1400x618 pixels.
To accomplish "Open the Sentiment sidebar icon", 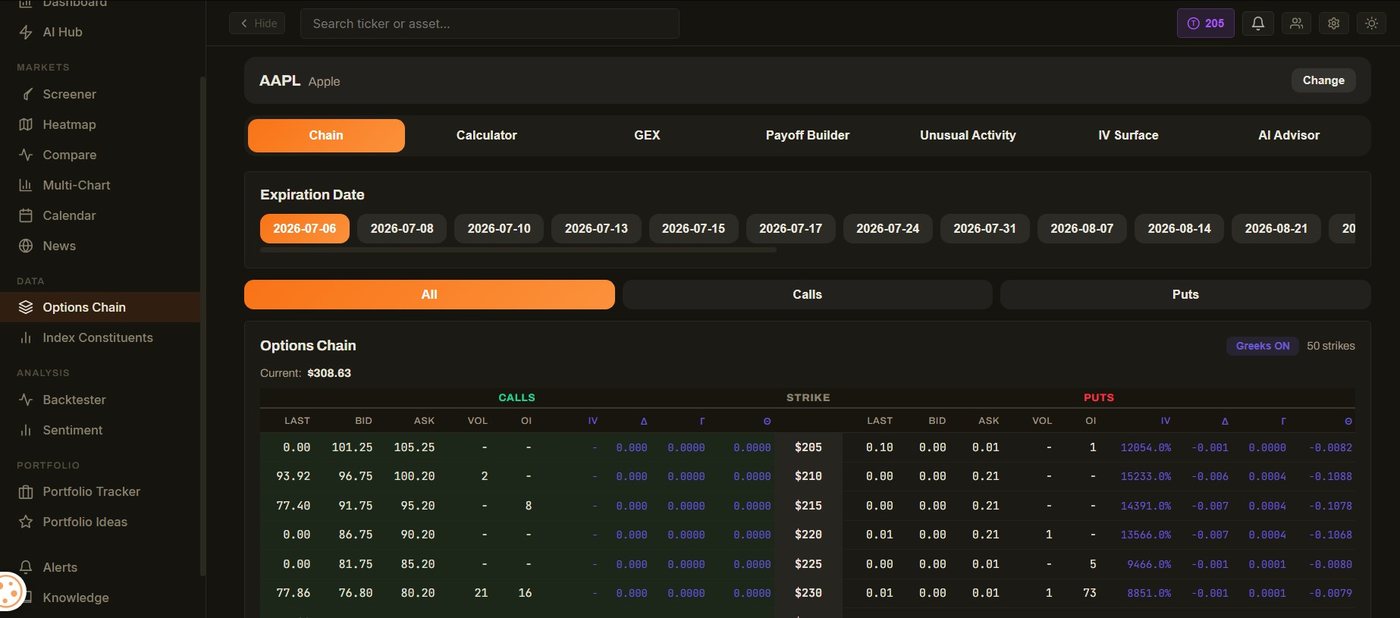I will pos(26,430).
